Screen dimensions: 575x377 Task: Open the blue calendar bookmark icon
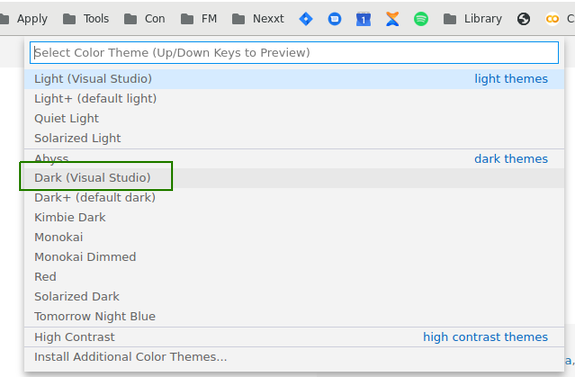[363, 19]
